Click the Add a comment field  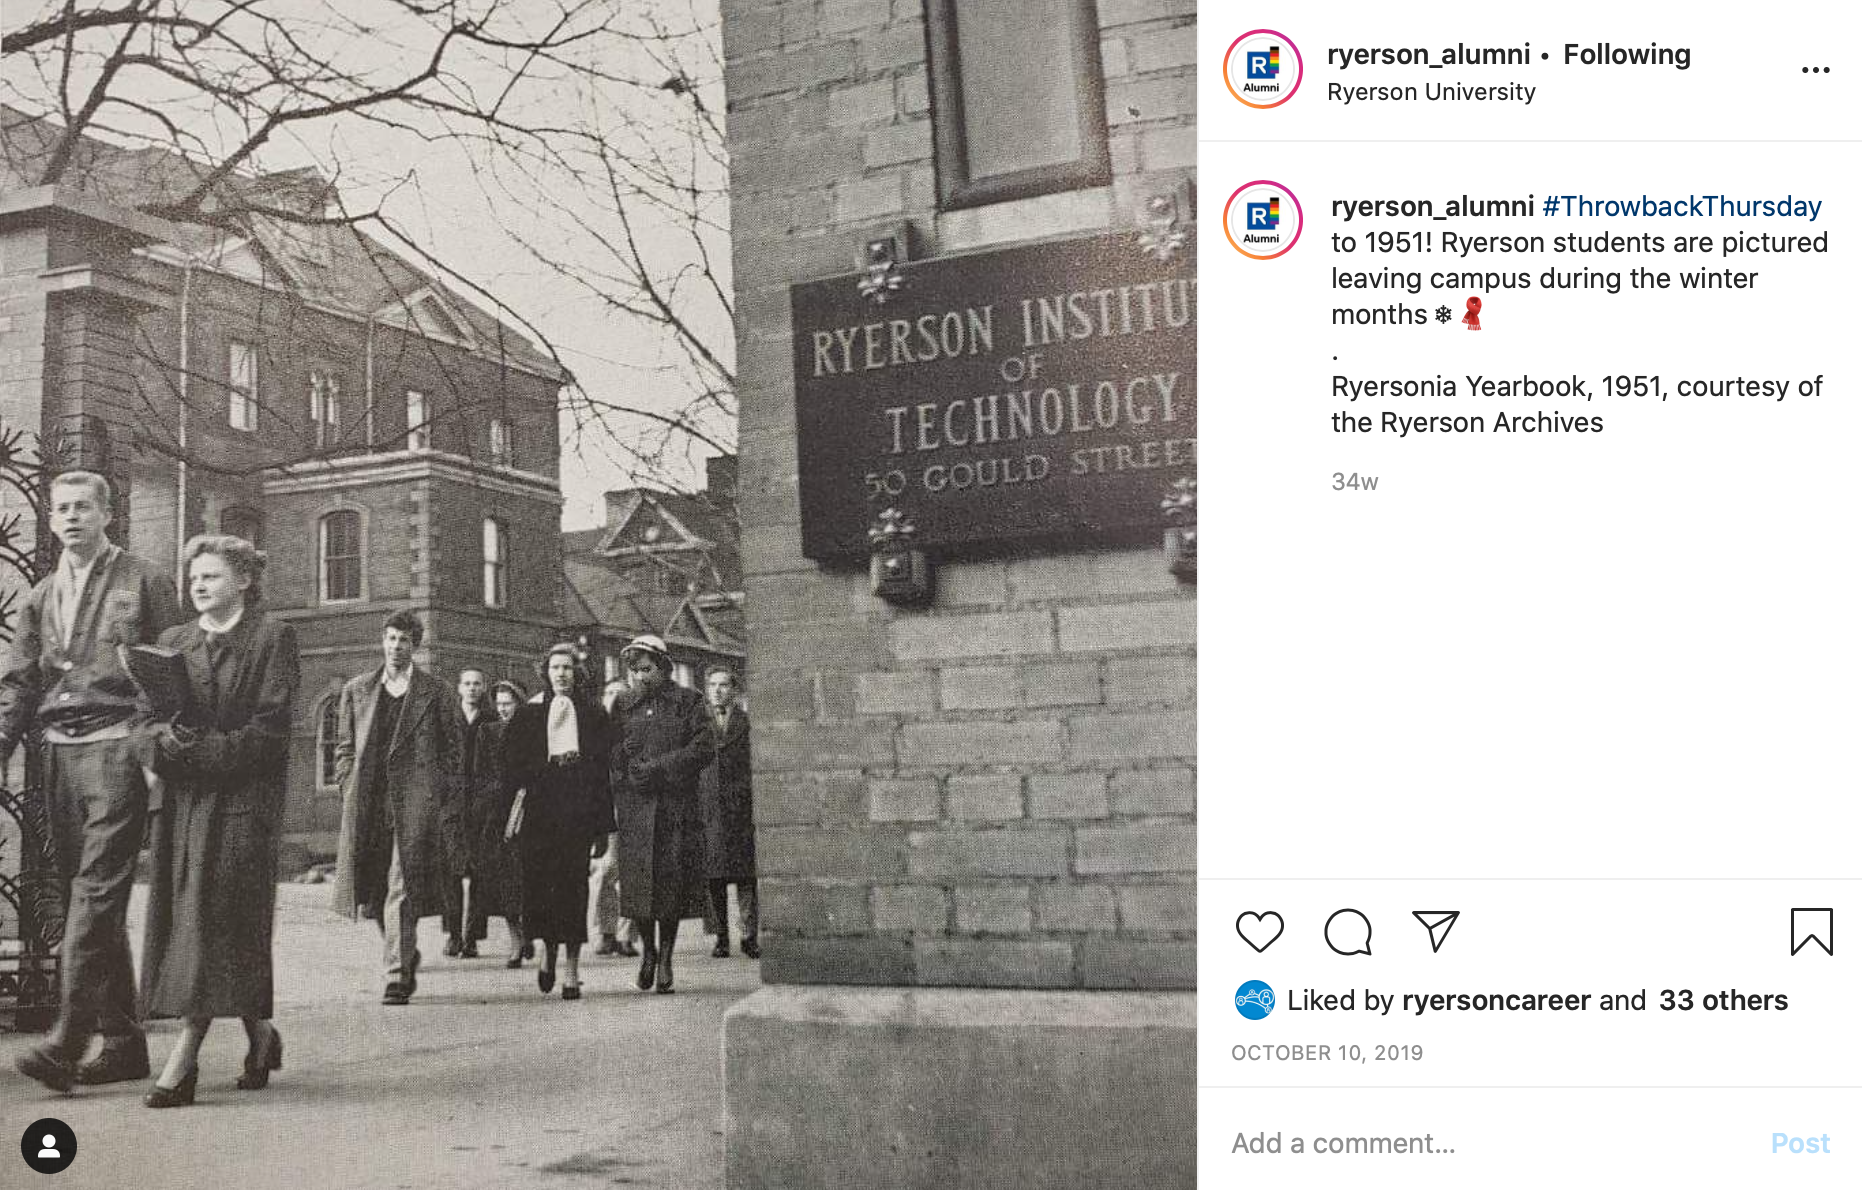1490,1143
